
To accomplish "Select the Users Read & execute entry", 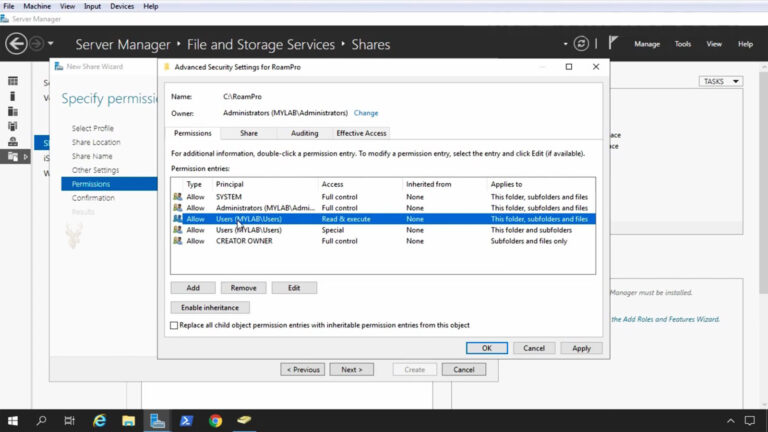I will (383, 219).
